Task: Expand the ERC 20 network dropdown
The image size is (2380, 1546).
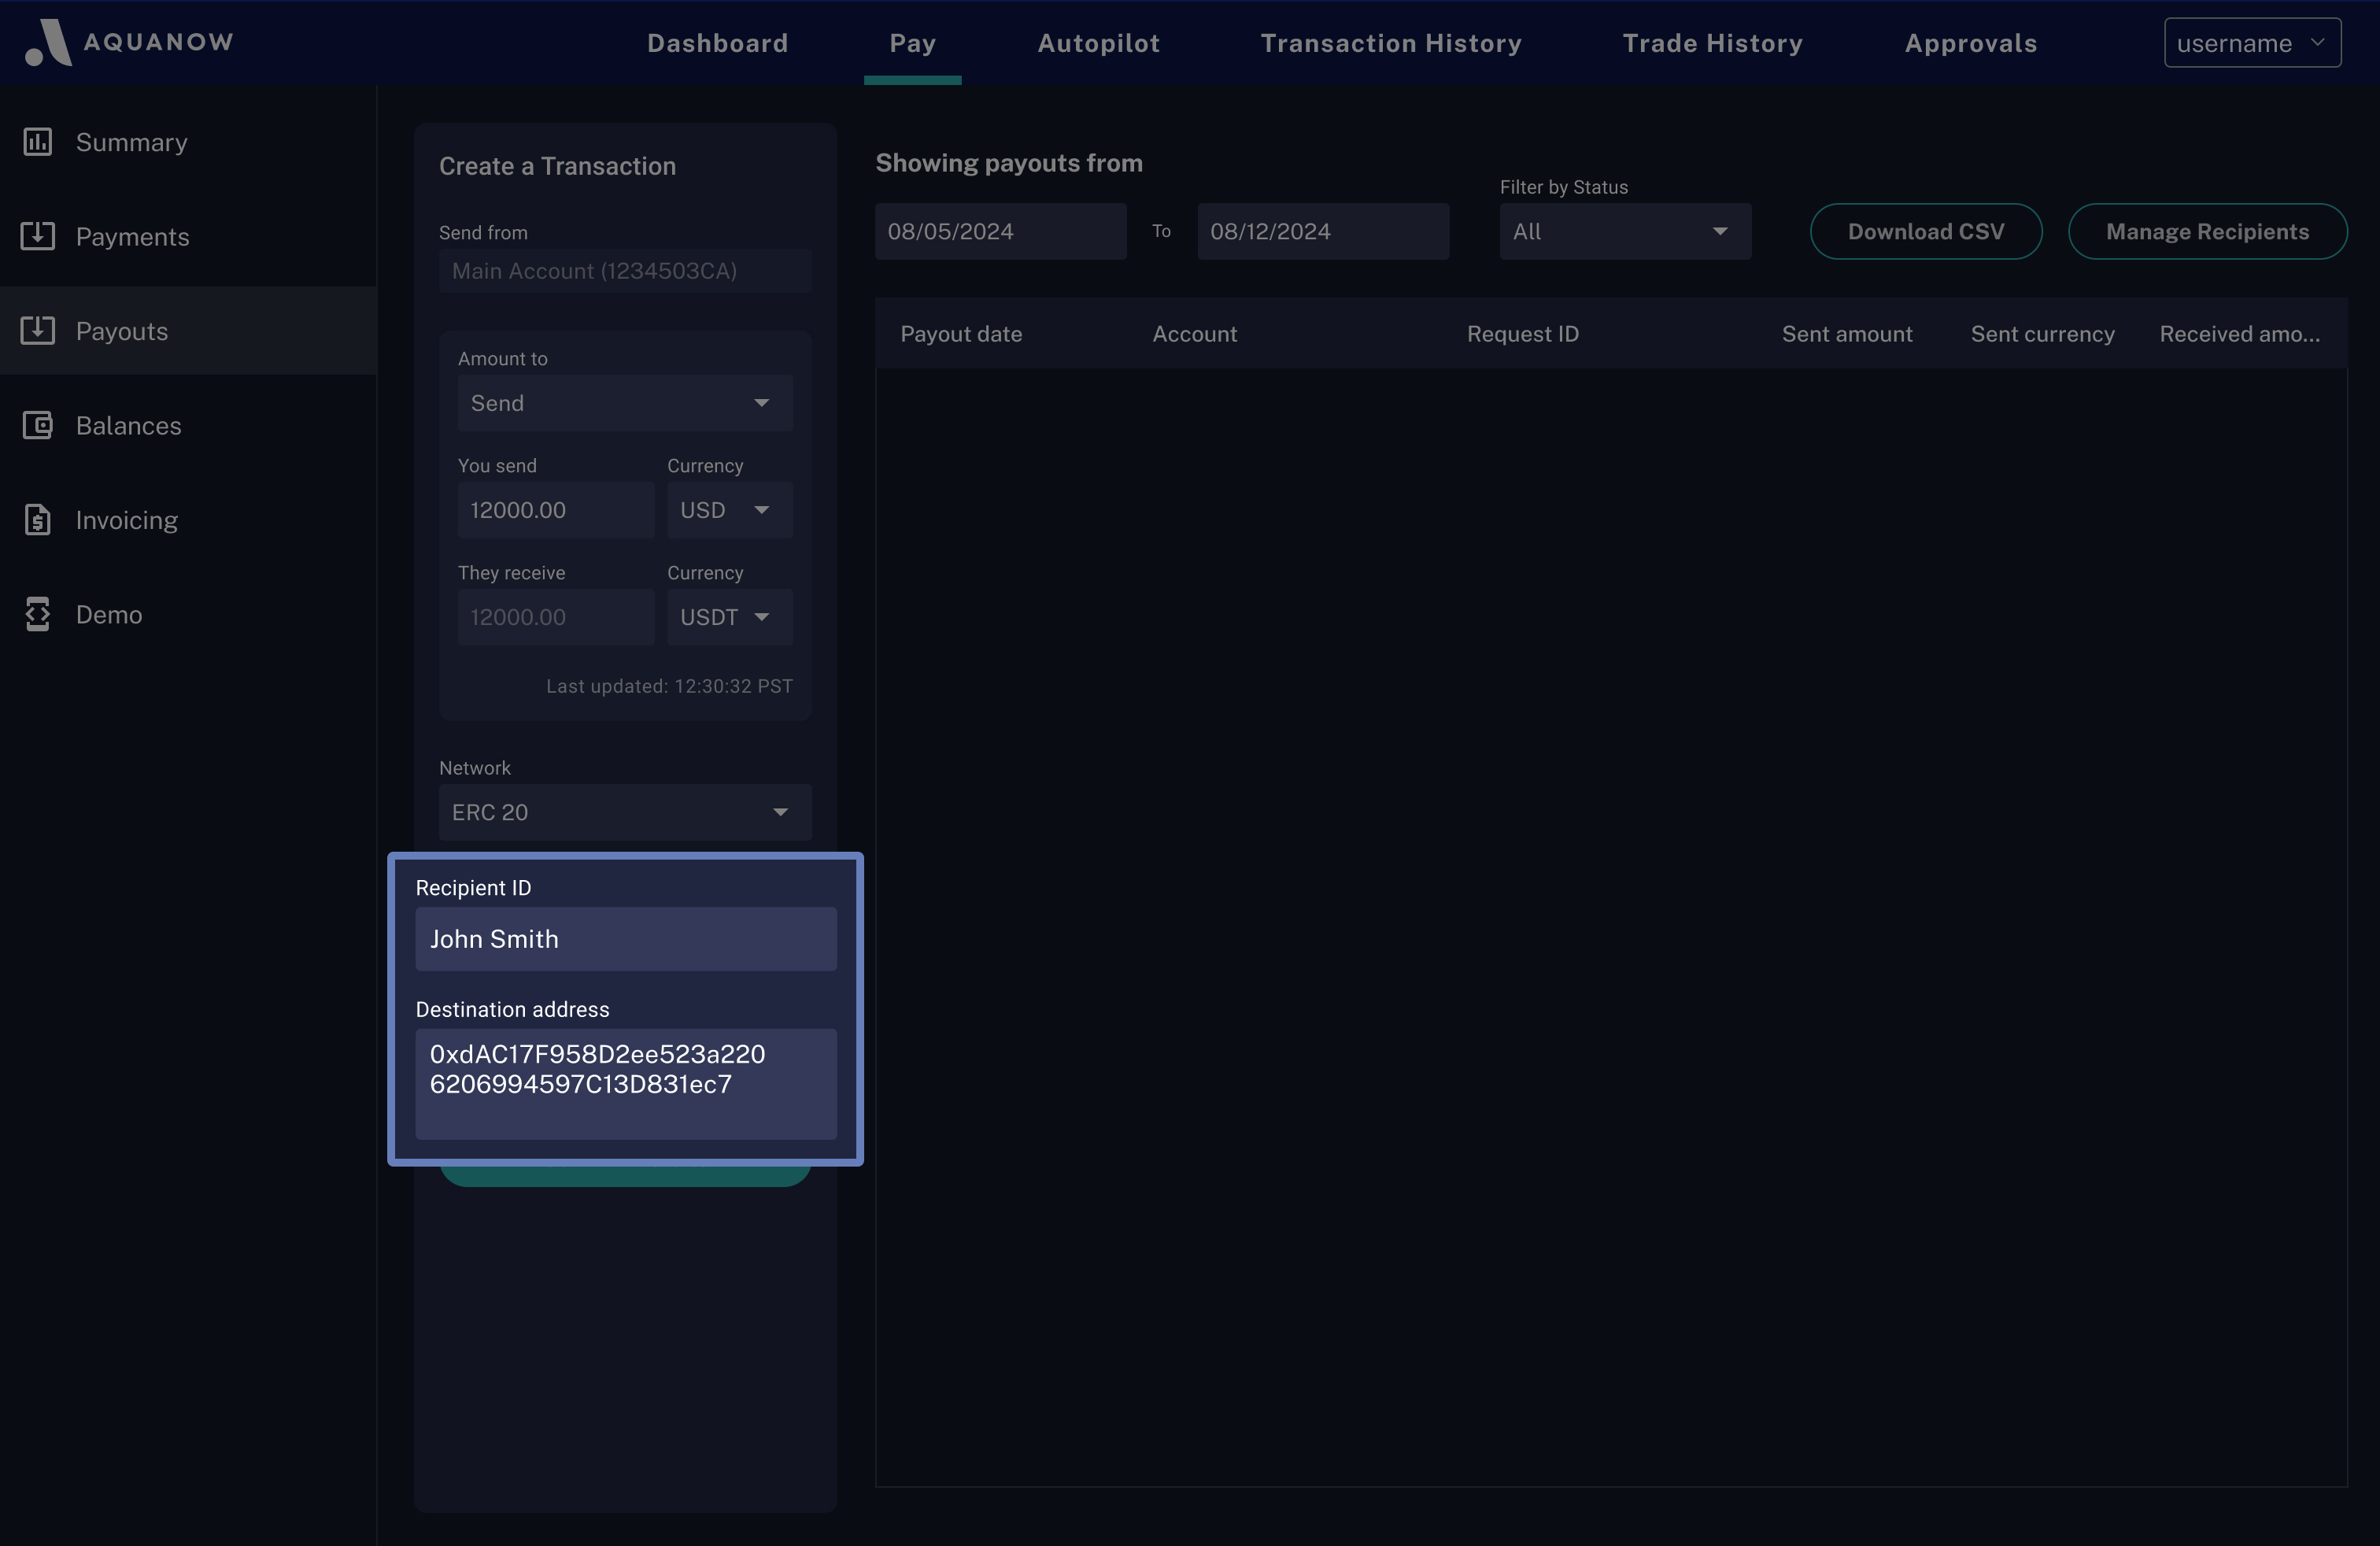Action: [x=625, y=812]
